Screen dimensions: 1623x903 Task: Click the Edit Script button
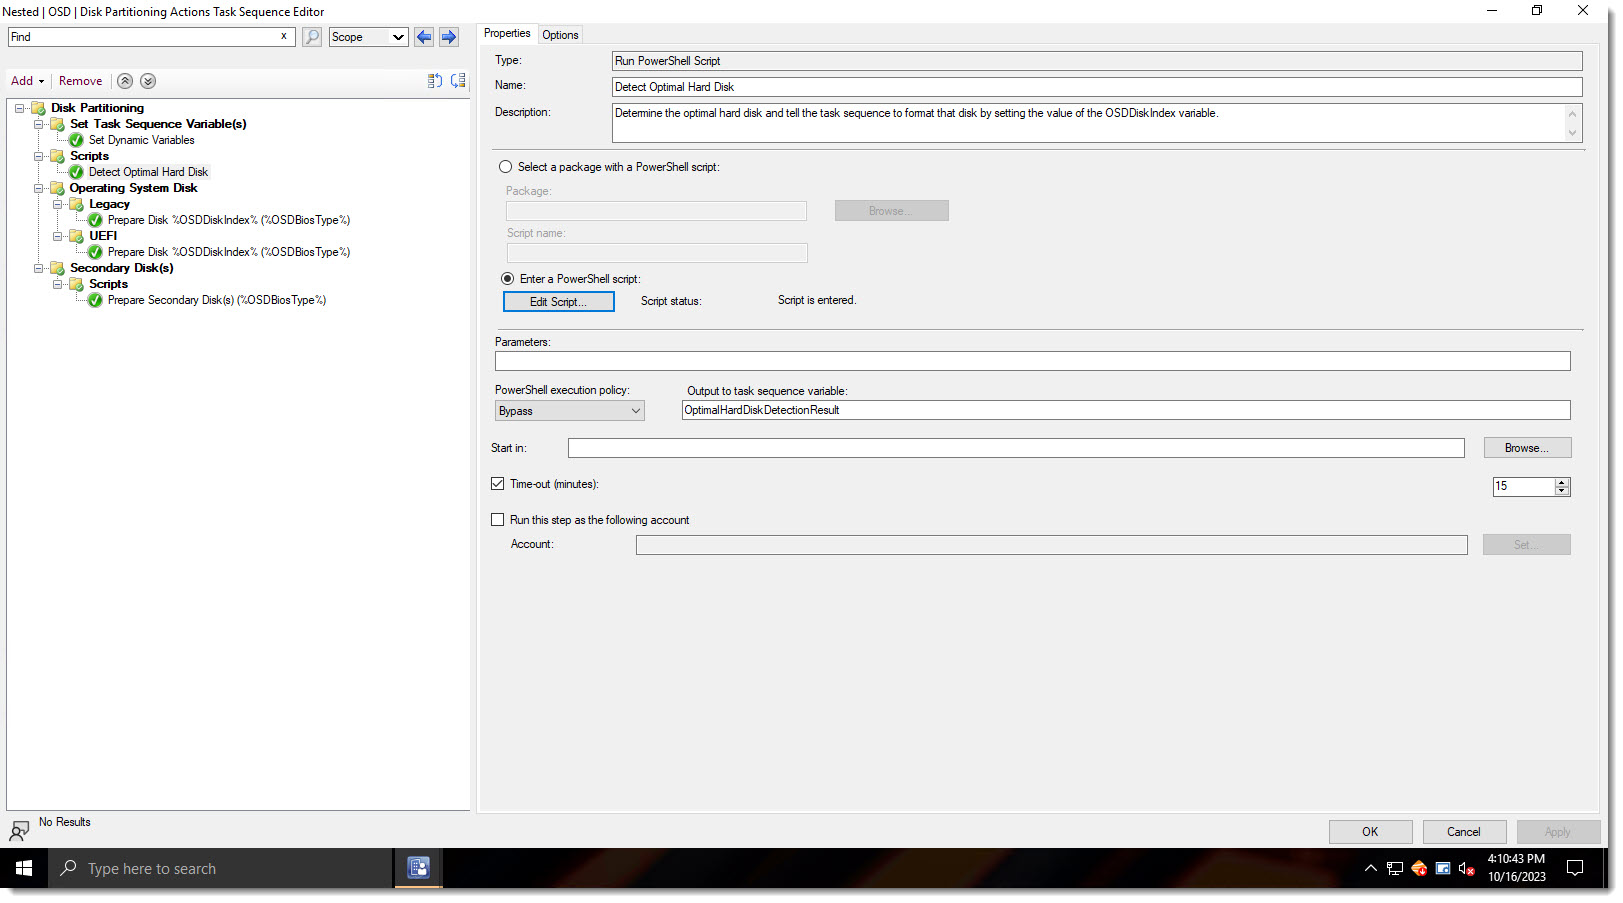(558, 302)
